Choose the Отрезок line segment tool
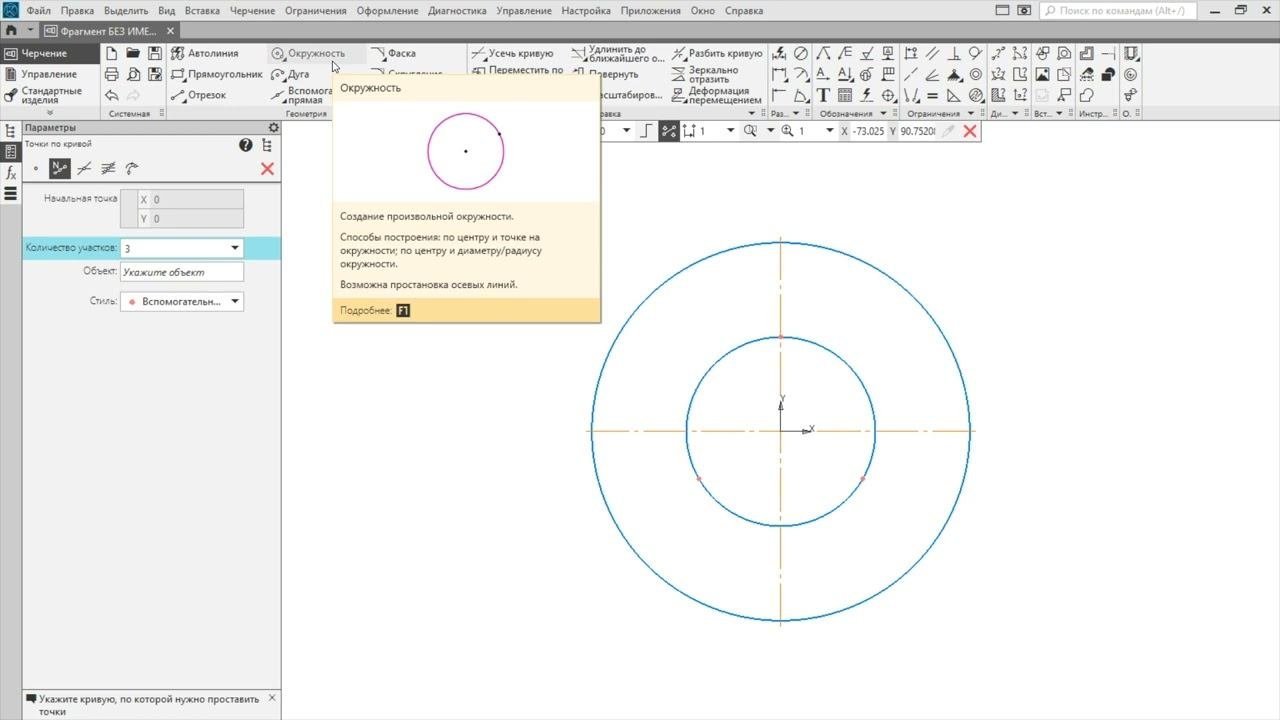 (x=199, y=95)
